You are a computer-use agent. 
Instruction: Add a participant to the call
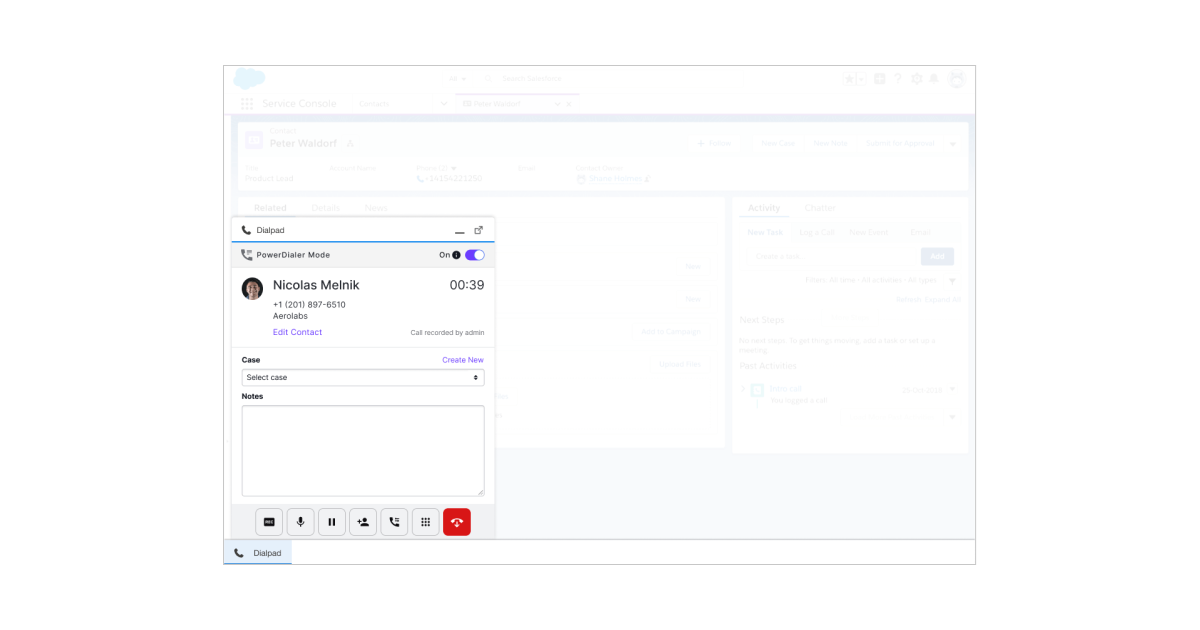click(363, 522)
